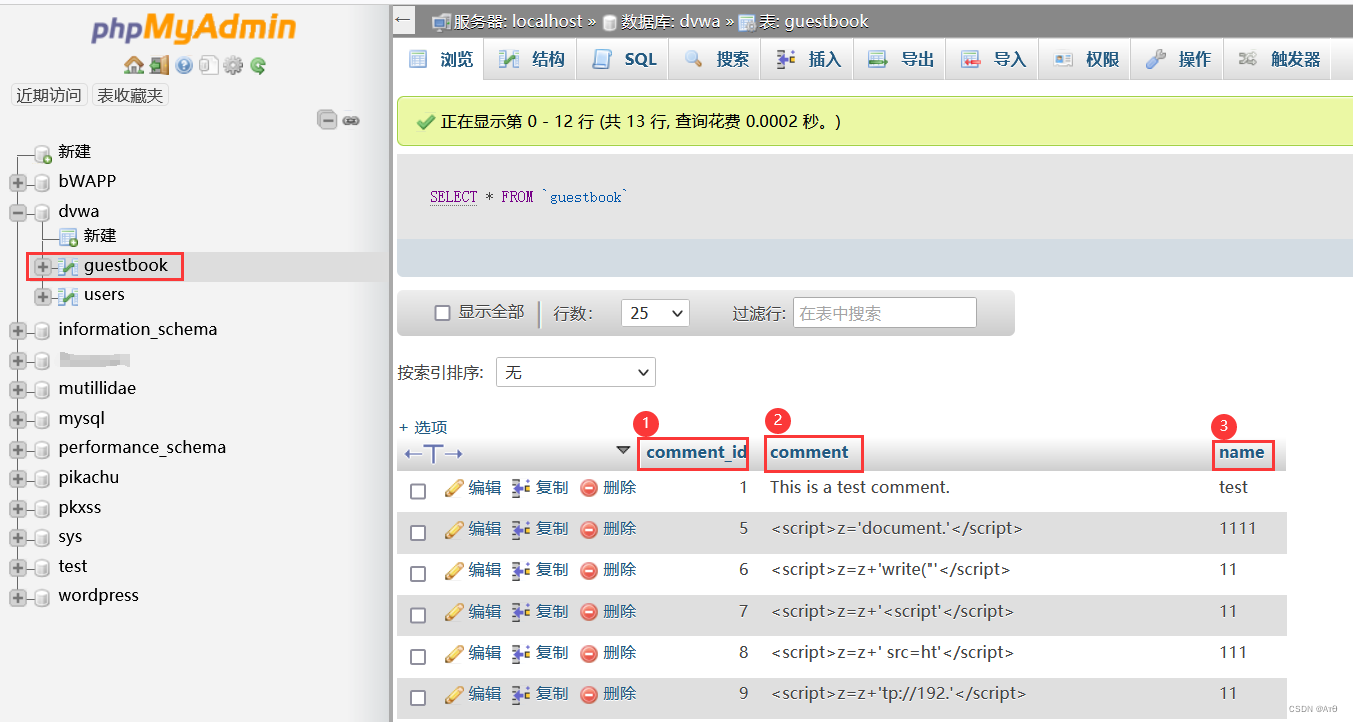Switch to the 权限 tab
This screenshot has width=1353, height=722.
point(1085,59)
